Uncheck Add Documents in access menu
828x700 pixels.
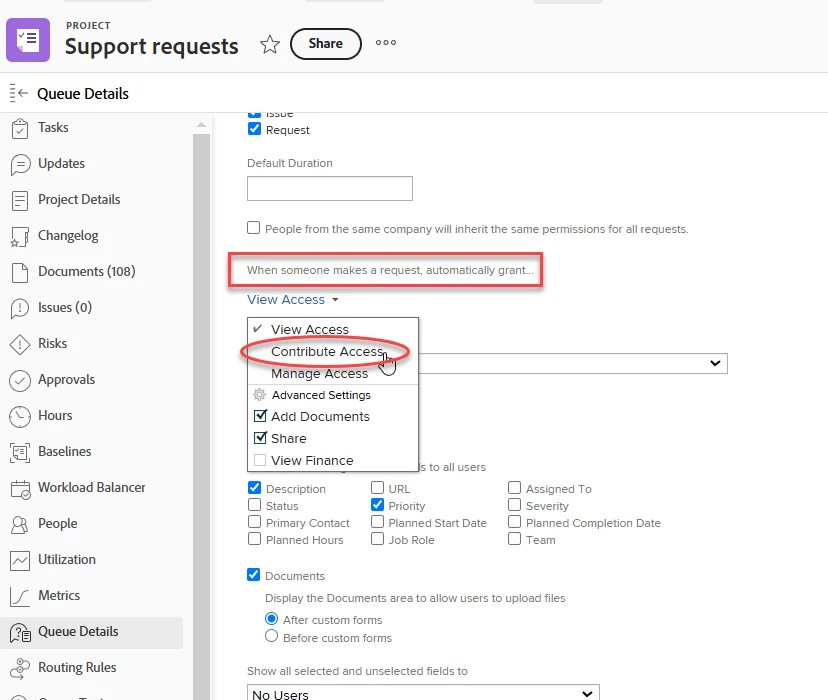pyautogui.click(x=260, y=416)
